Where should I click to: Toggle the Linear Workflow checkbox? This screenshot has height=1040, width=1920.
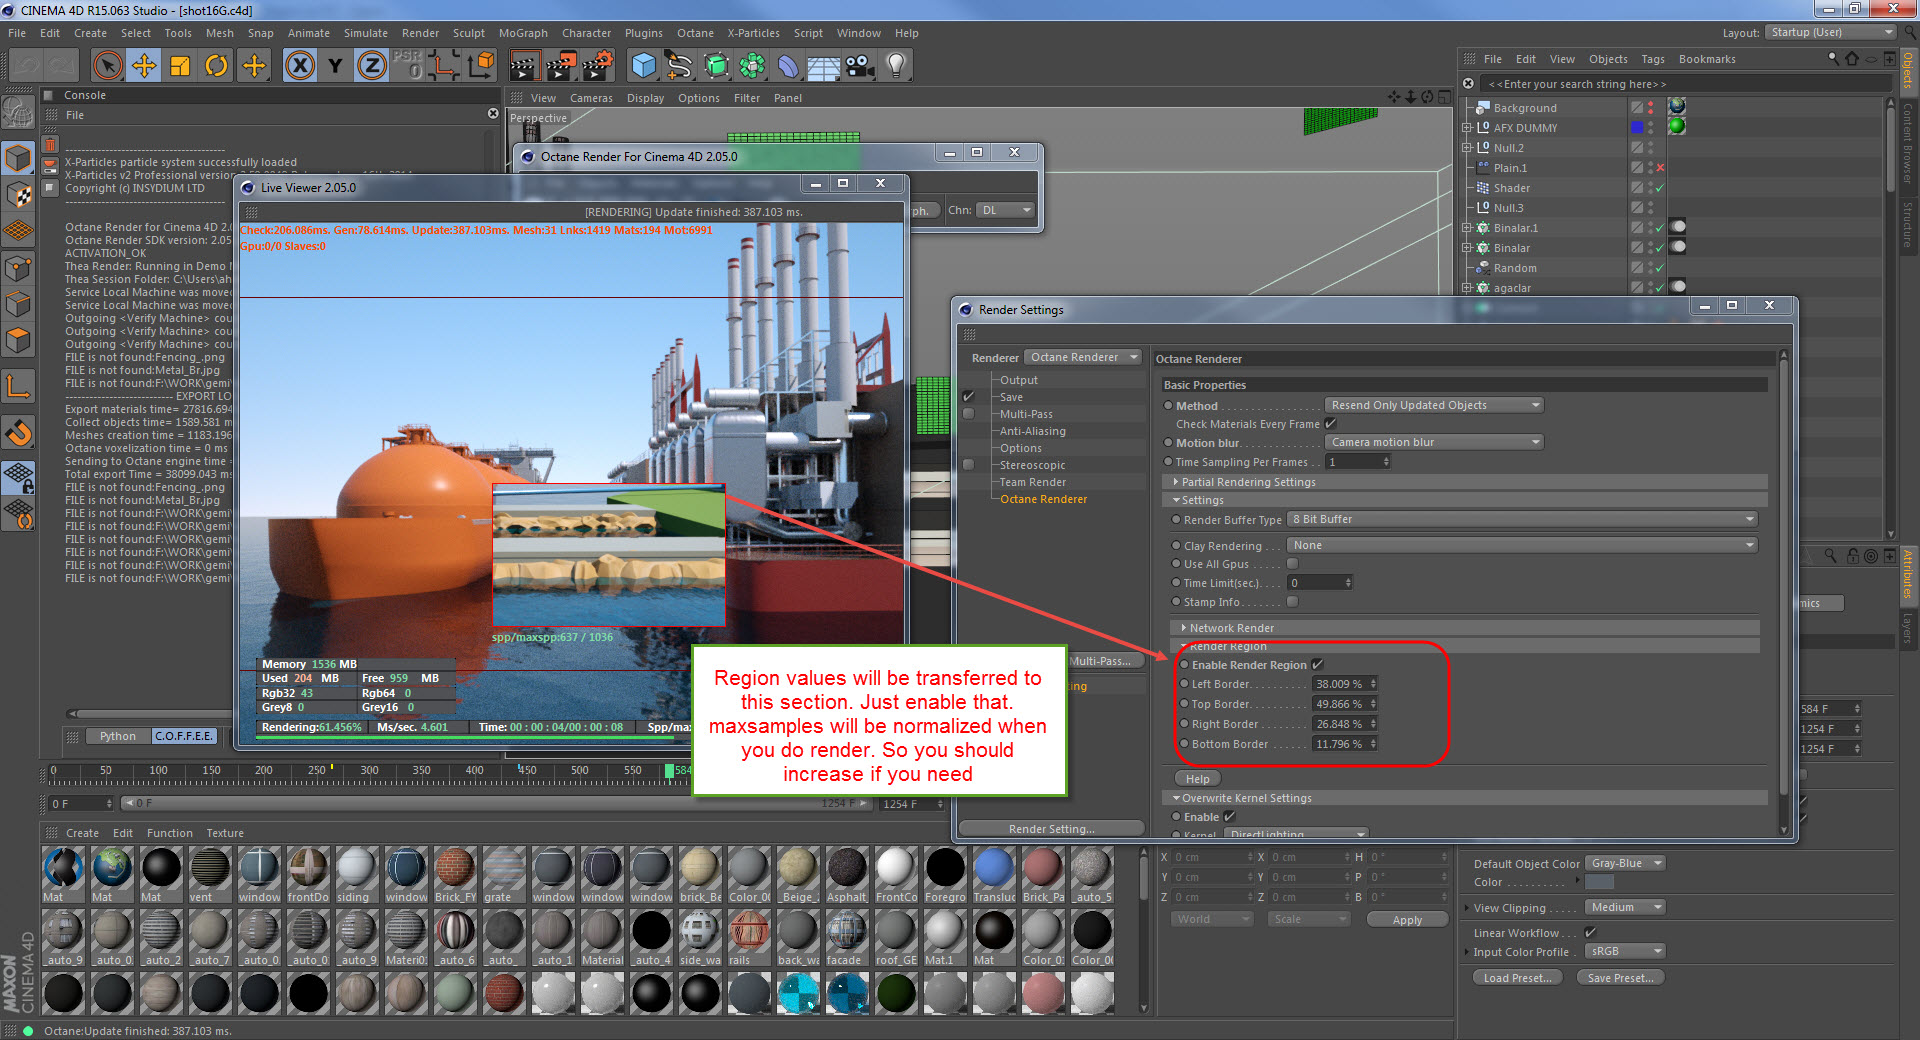coord(1590,933)
